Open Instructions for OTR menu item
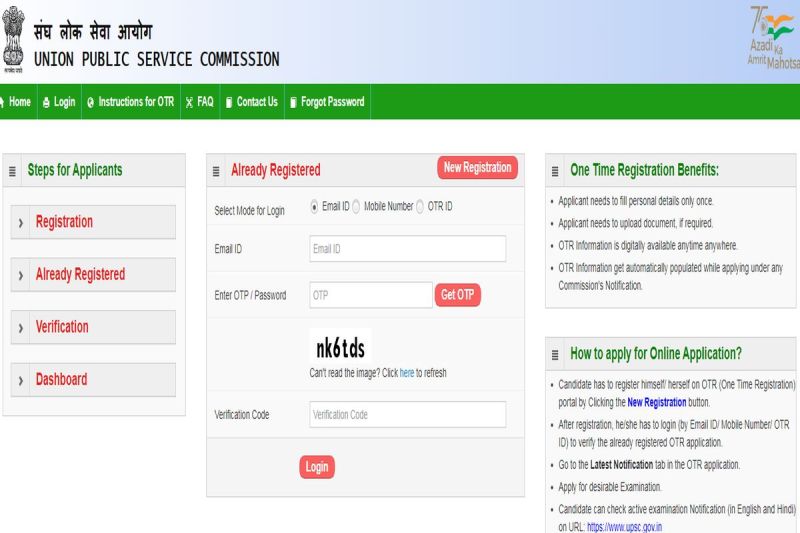This screenshot has height=533, width=800. click(x=130, y=102)
